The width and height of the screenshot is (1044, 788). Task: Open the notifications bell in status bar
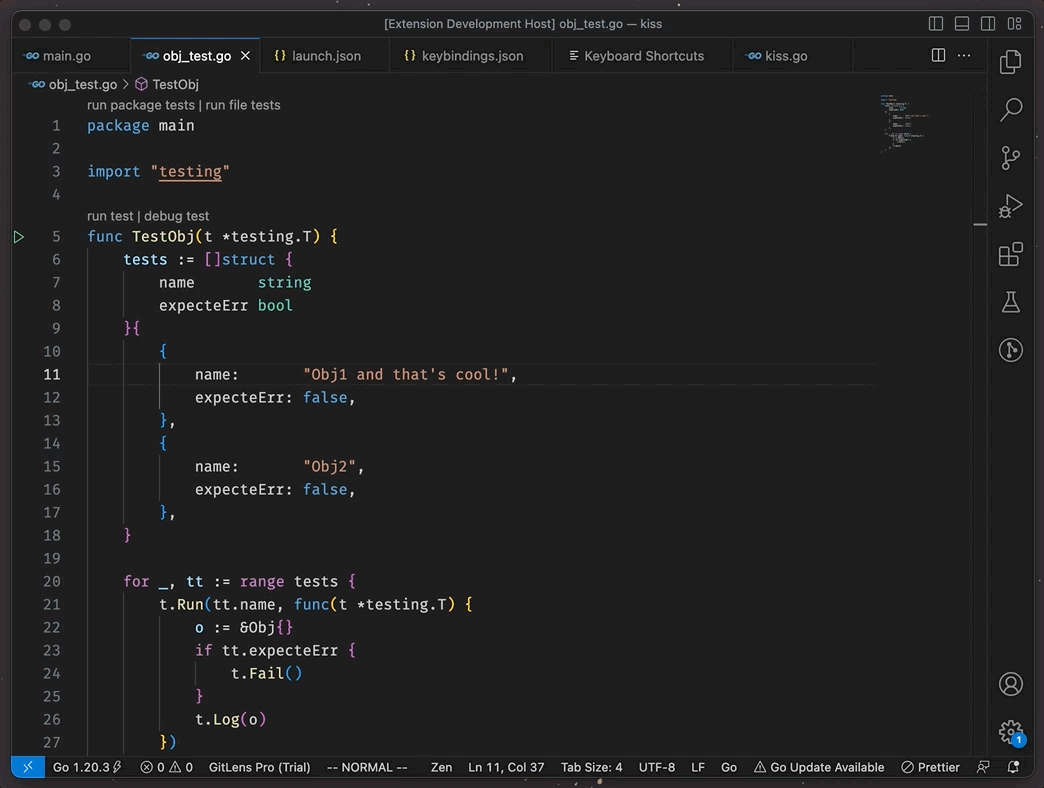pos(1014,767)
